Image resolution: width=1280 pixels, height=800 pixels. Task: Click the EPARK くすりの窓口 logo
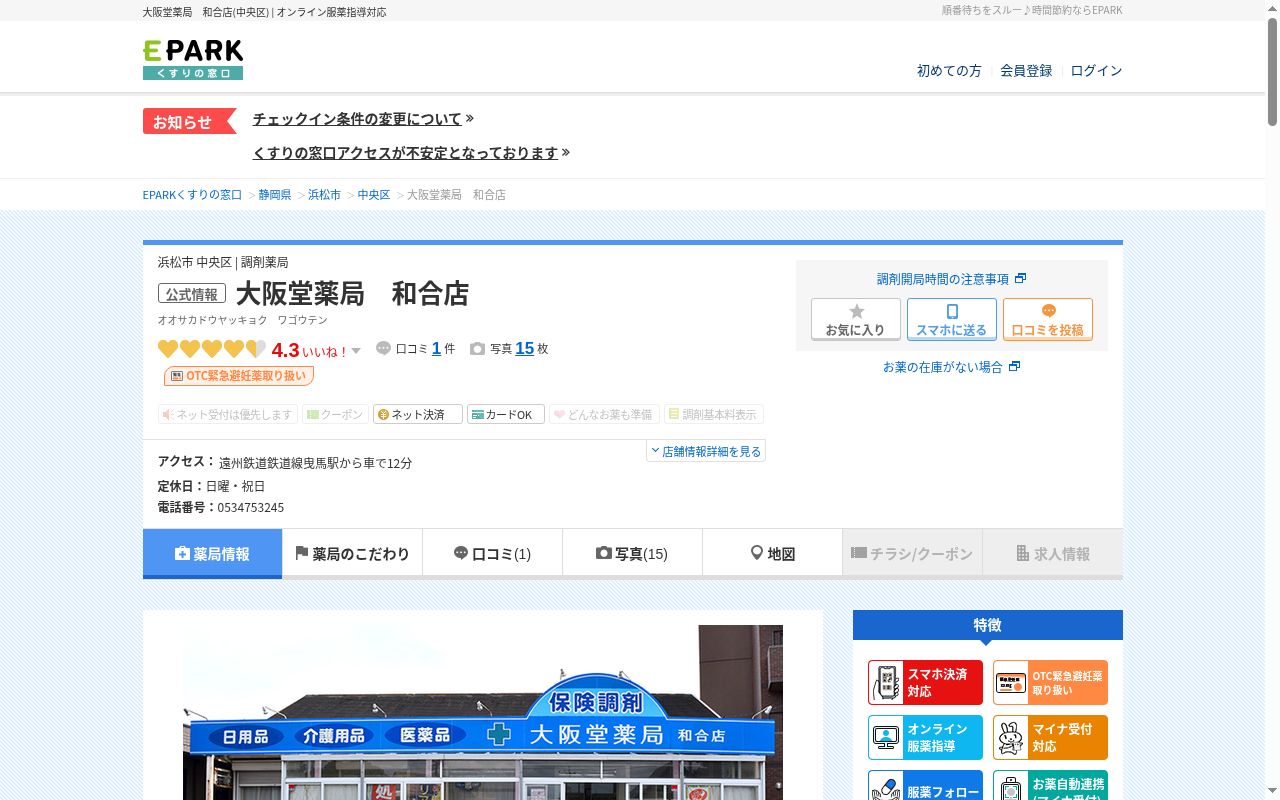point(193,60)
